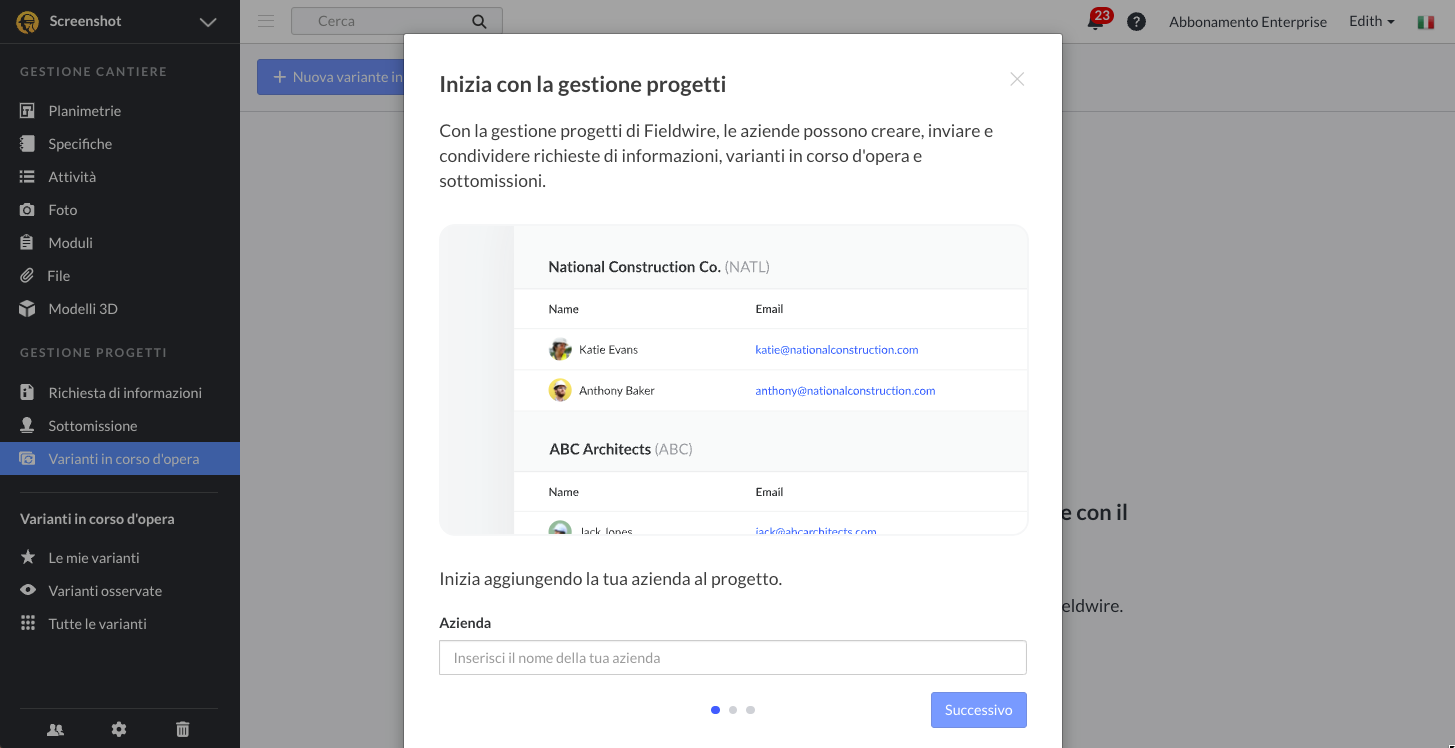Open the help question mark icon
The width and height of the screenshot is (1455, 748).
tap(1136, 21)
